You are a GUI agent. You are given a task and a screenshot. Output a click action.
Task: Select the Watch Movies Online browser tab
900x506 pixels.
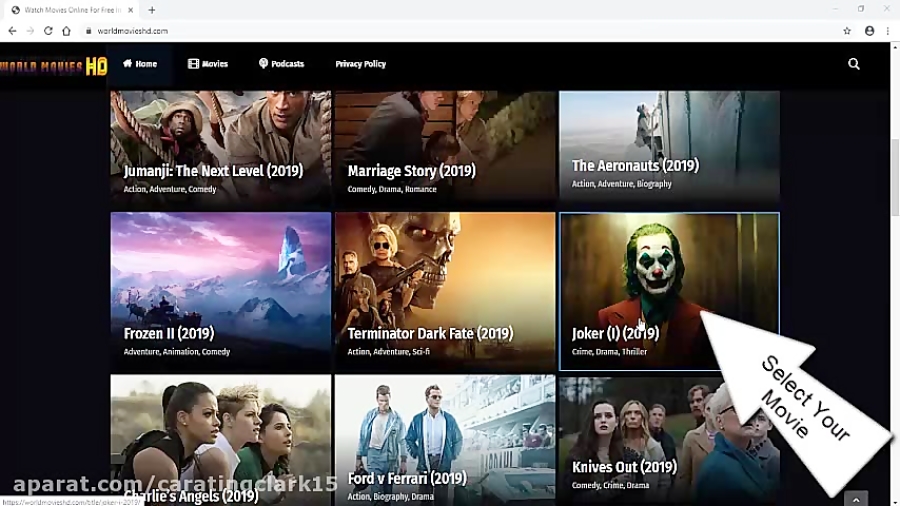click(73, 10)
